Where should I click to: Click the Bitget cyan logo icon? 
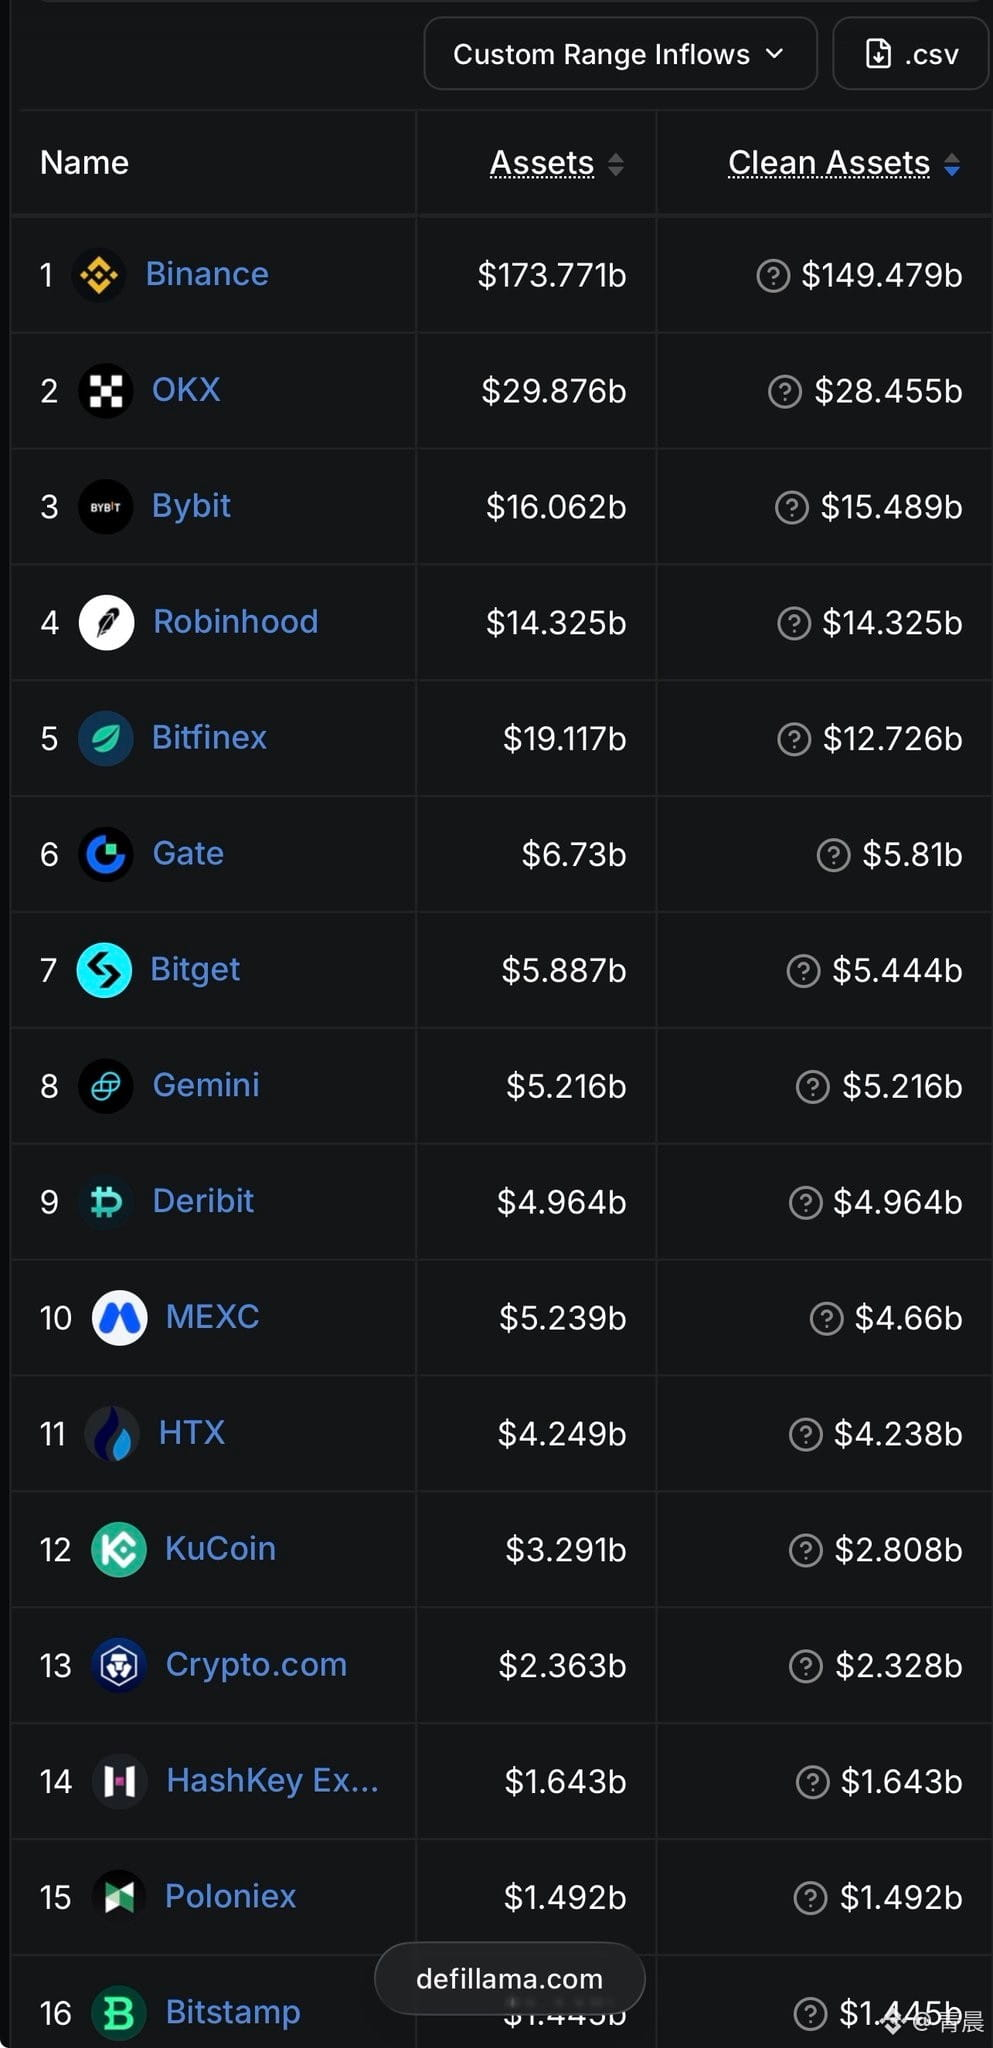click(x=104, y=970)
